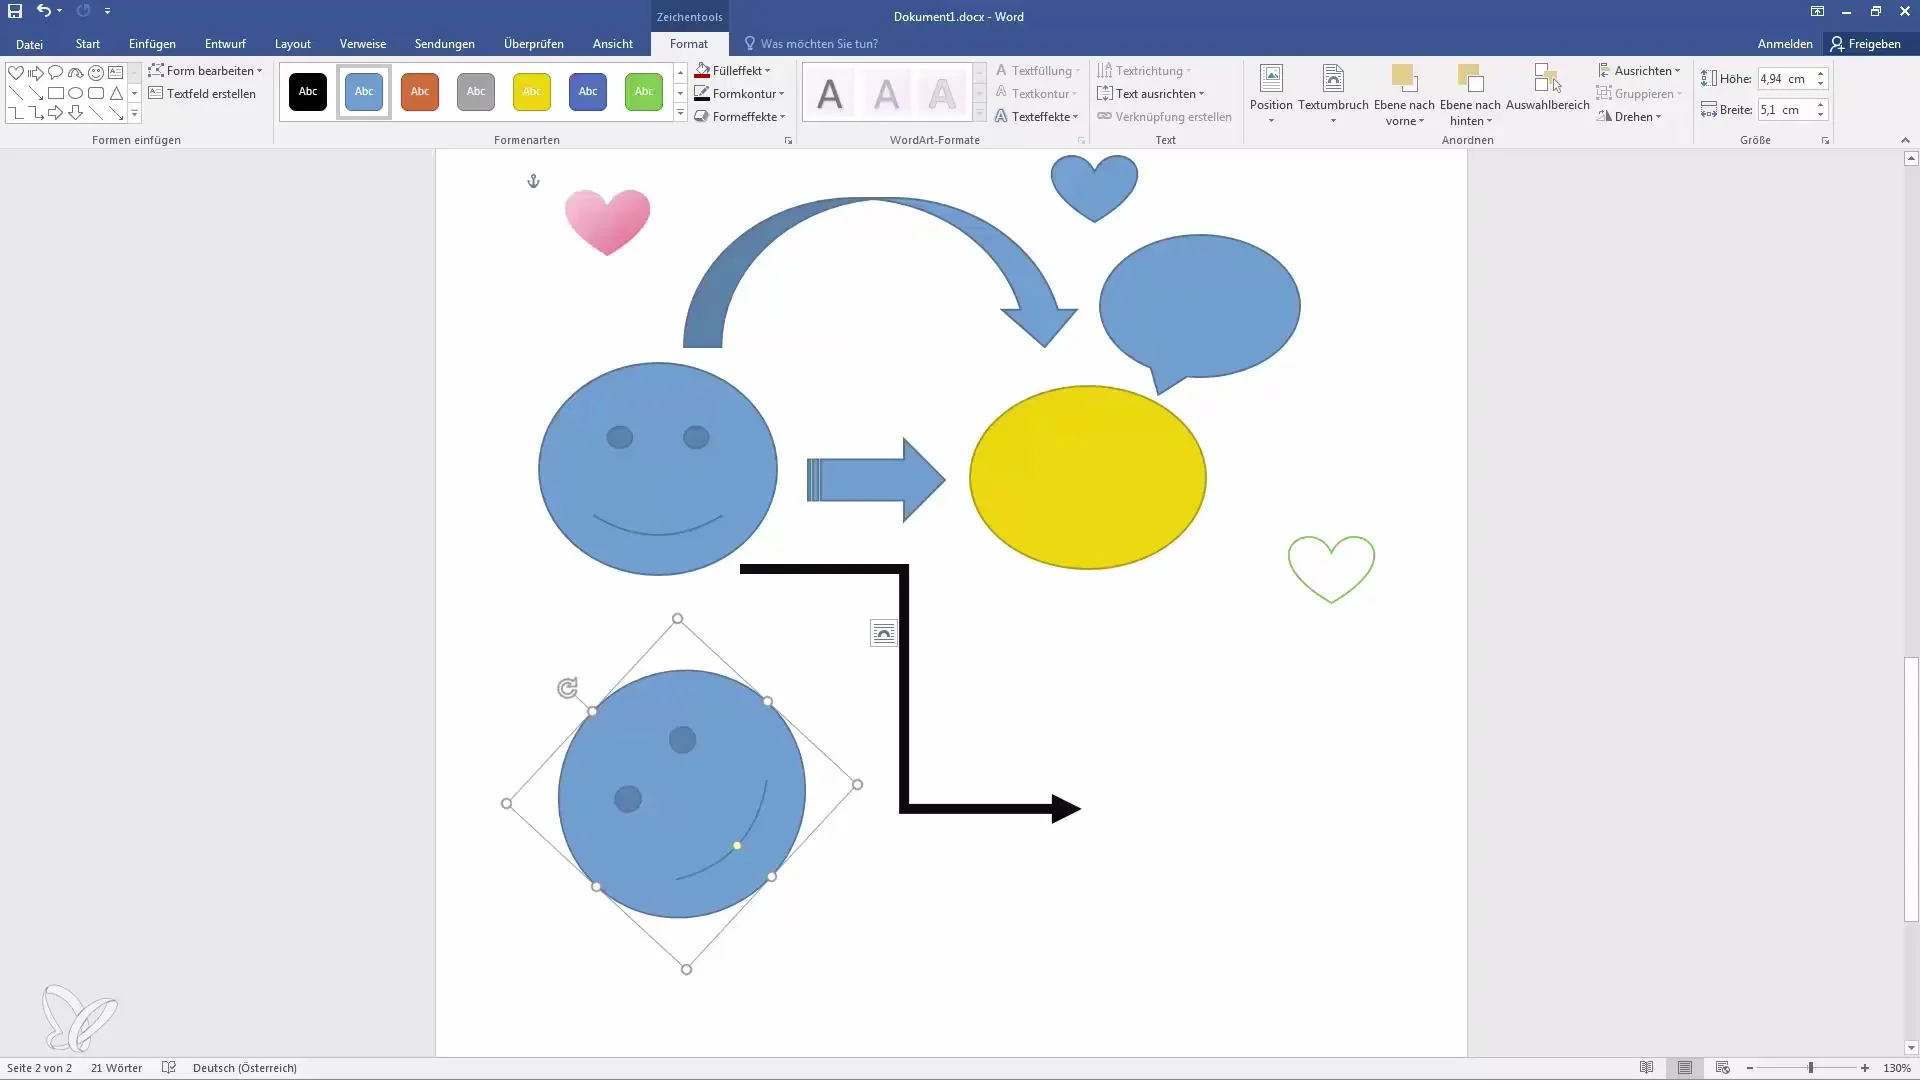Image resolution: width=1920 pixels, height=1080 pixels.
Task: Click Anmelden to sign in
Action: click(1785, 44)
